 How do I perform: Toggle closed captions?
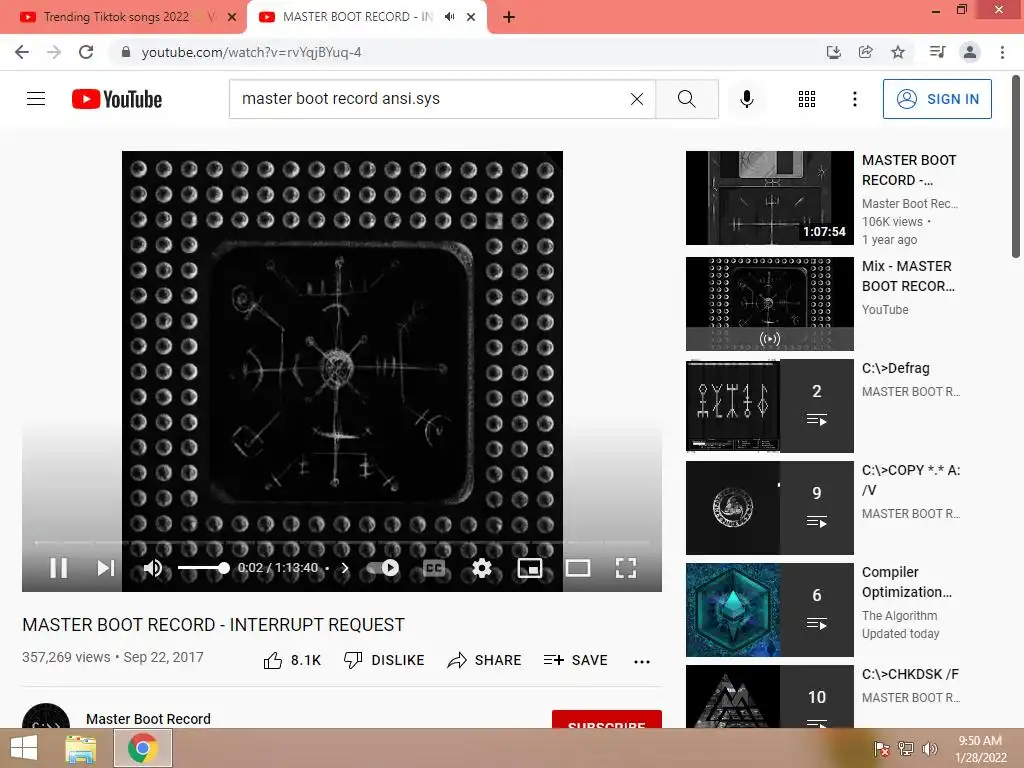pyautogui.click(x=434, y=568)
